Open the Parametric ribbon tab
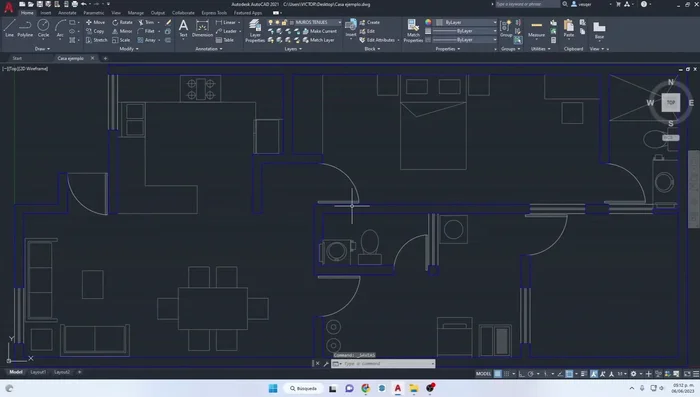 94,13
